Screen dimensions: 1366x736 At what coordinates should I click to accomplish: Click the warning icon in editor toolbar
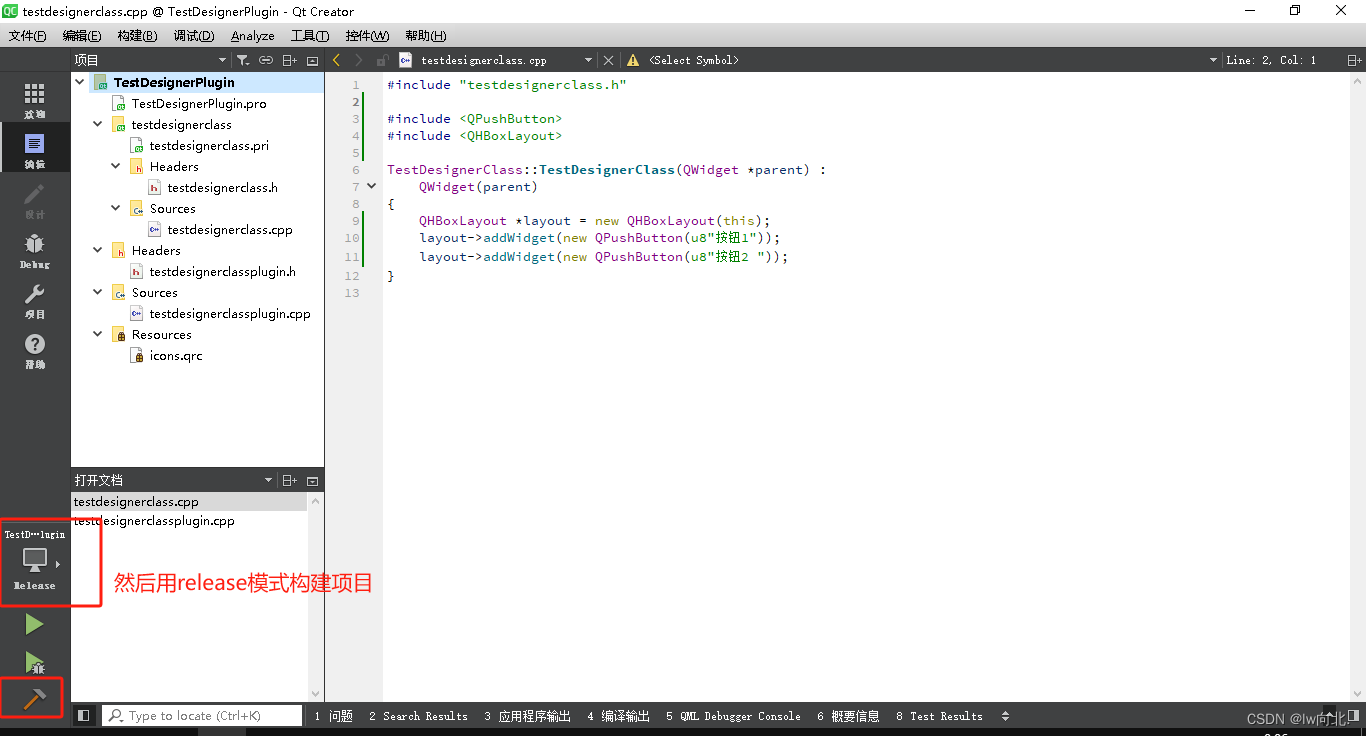click(632, 60)
